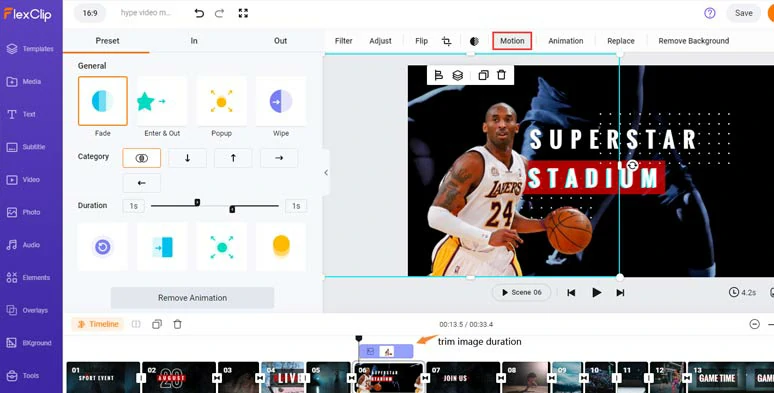Screen dimensions: 774x393
Task: Select the Fade animation preset
Action: [x=103, y=101]
